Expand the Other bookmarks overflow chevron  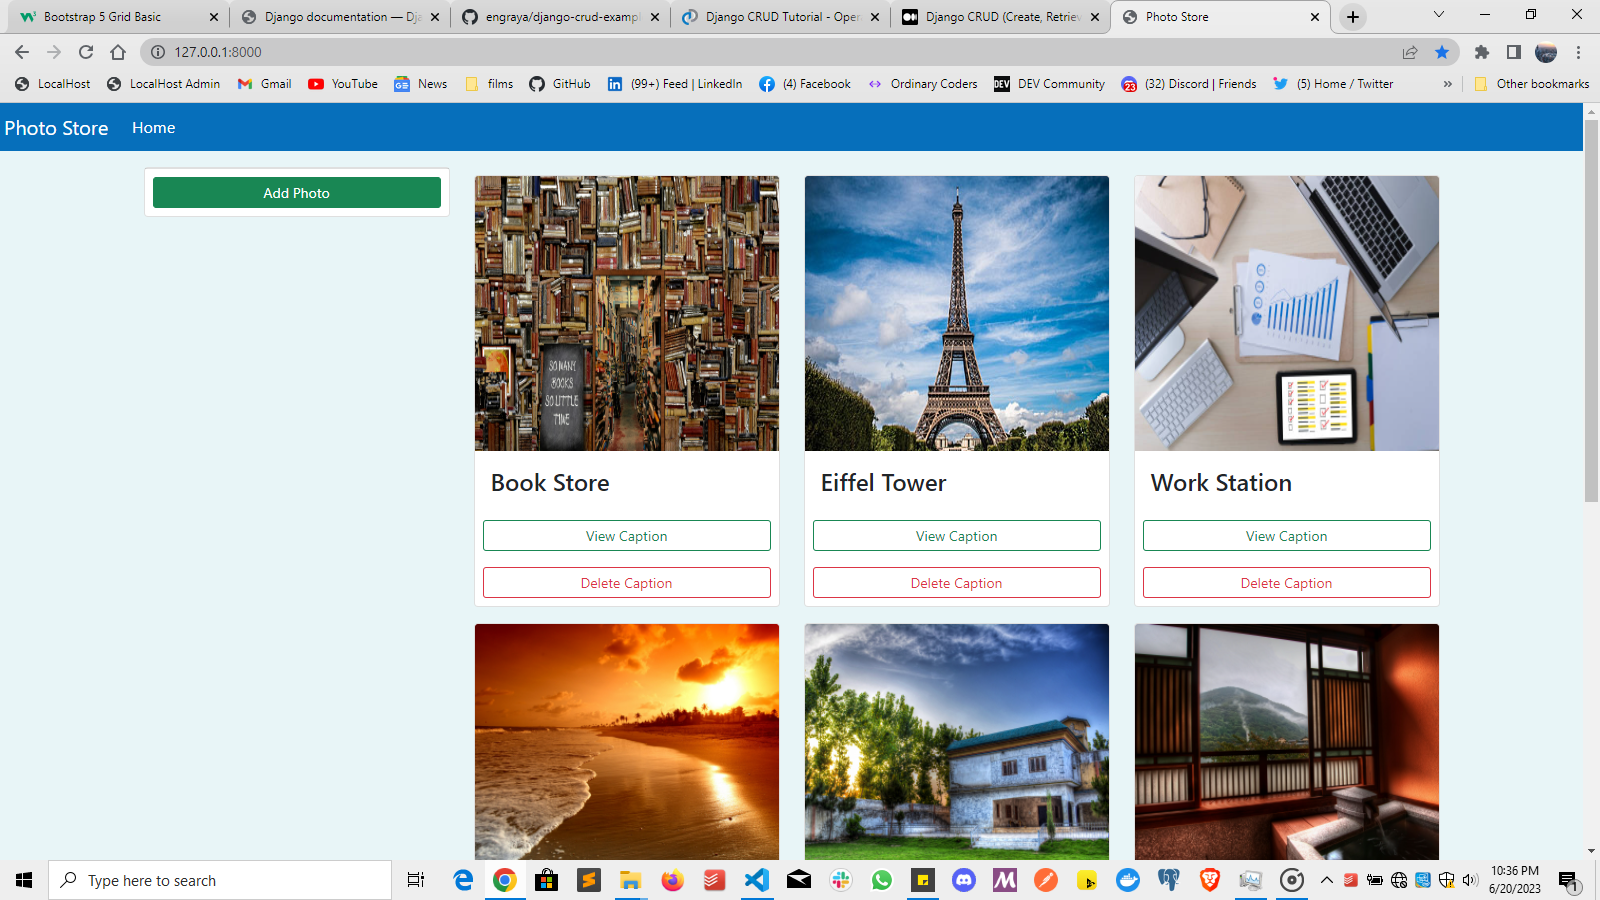[x=1447, y=84]
